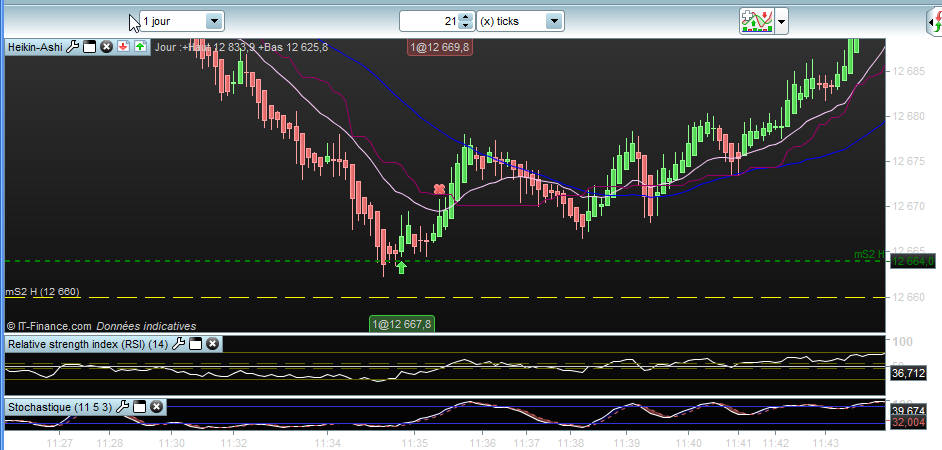
Task: Click green up-arrow icon beside Heikin-Ashi
Action: point(139,47)
